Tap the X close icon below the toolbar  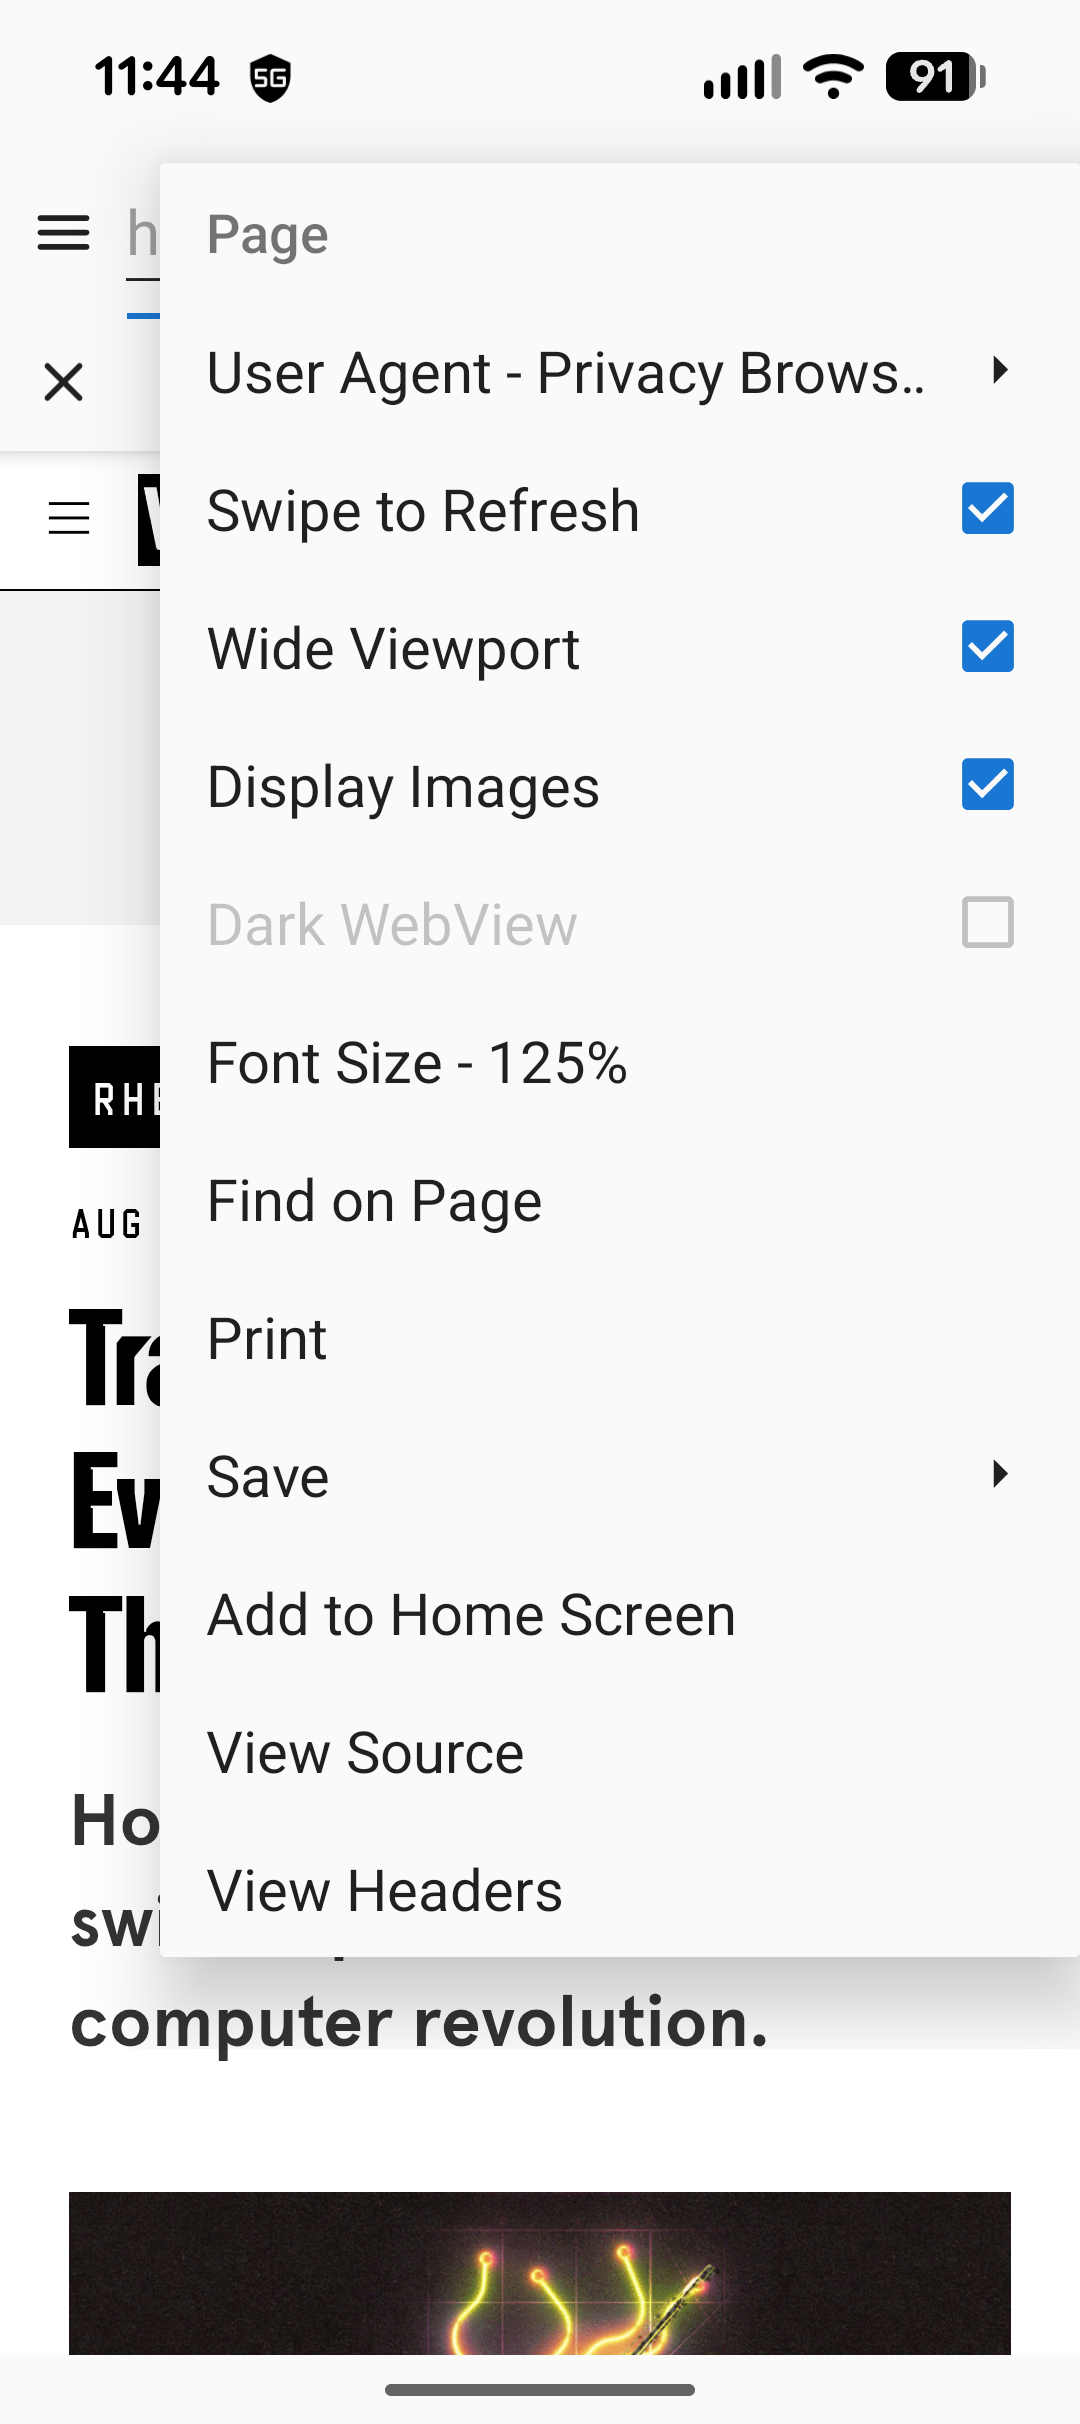point(64,382)
